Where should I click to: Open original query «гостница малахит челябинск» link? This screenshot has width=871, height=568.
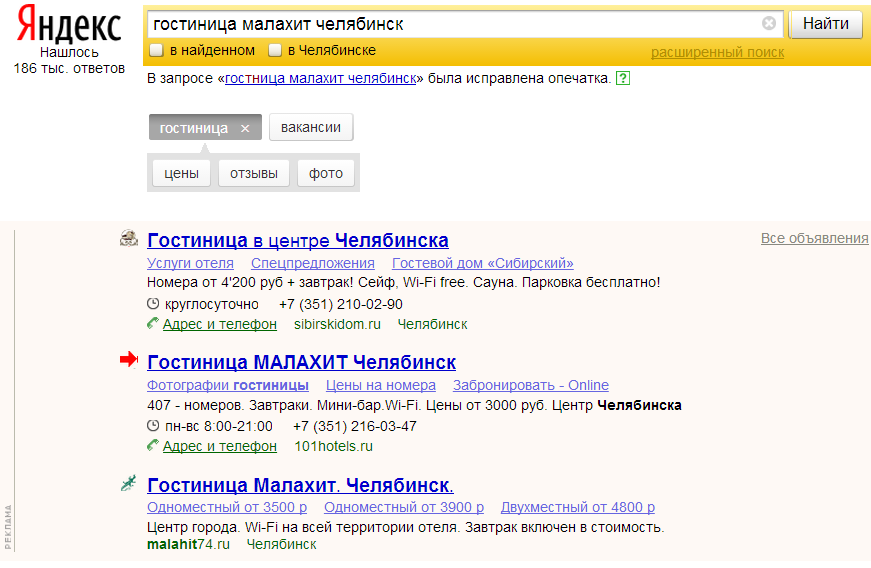321,78
